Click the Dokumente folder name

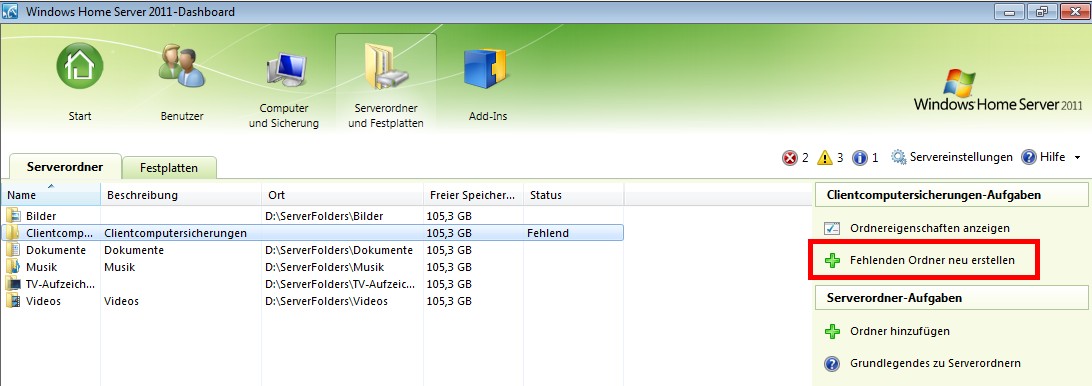[56, 250]
